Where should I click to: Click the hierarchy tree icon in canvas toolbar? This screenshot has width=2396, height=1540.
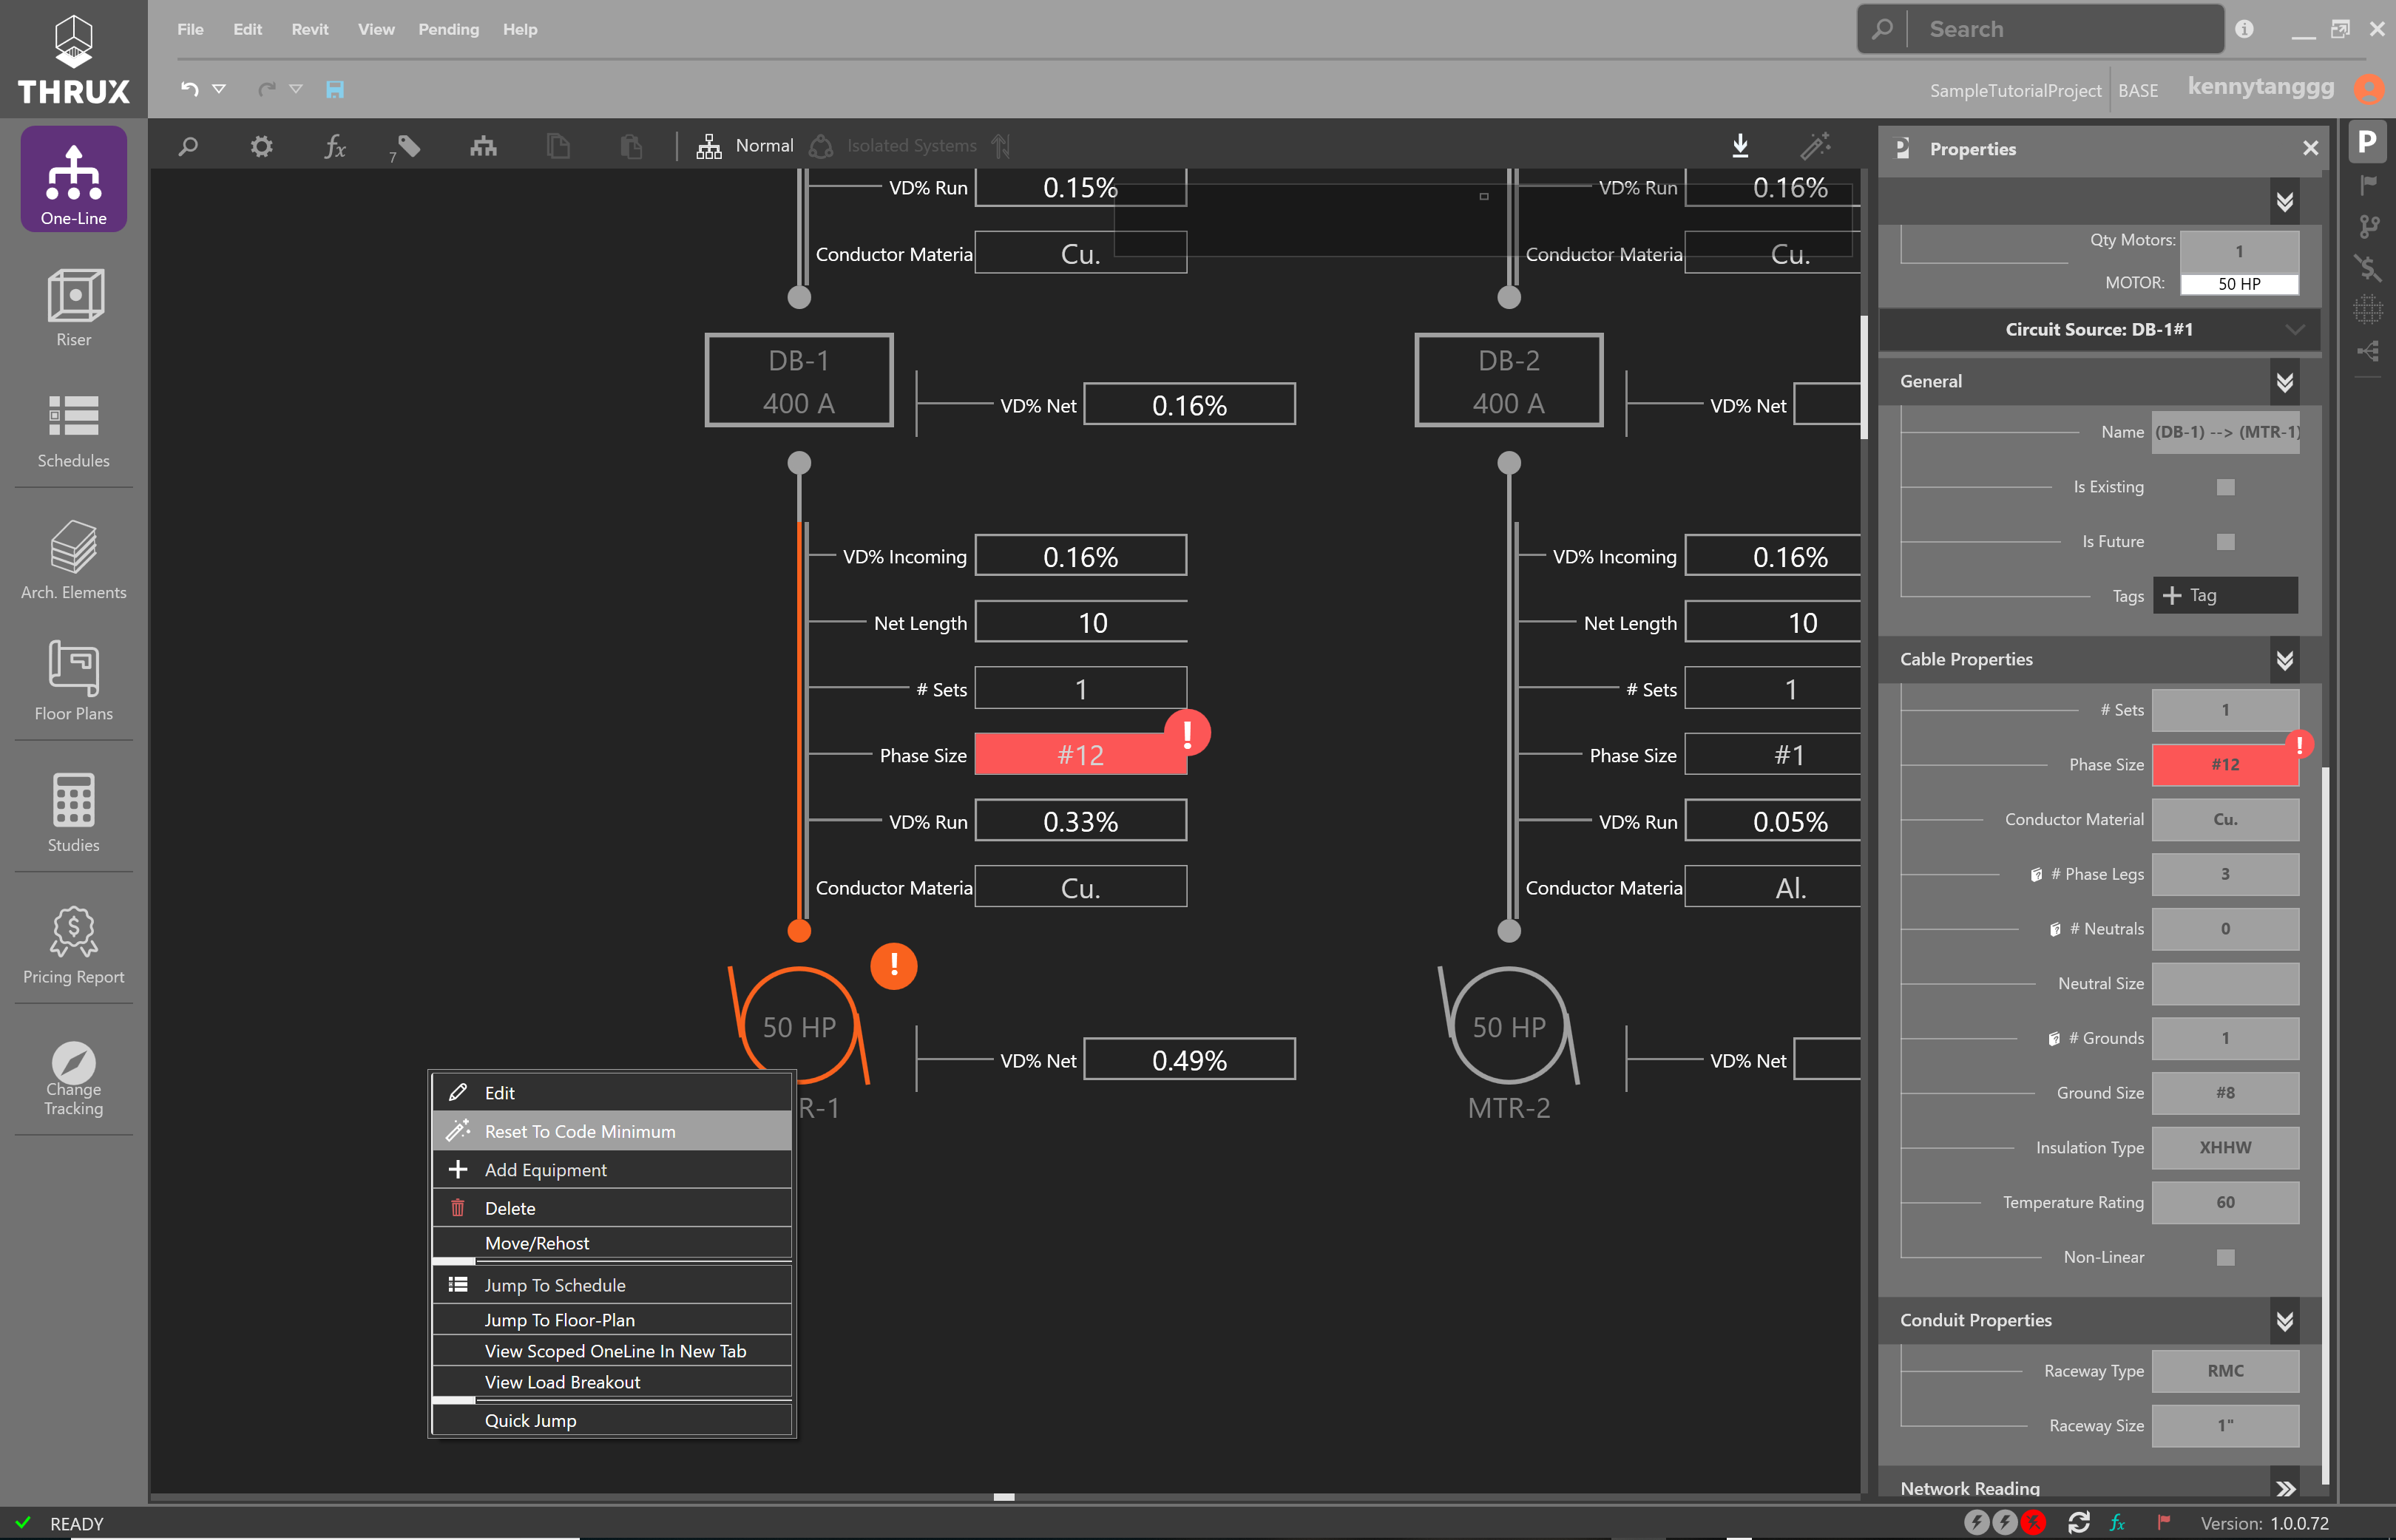[483, 146]
